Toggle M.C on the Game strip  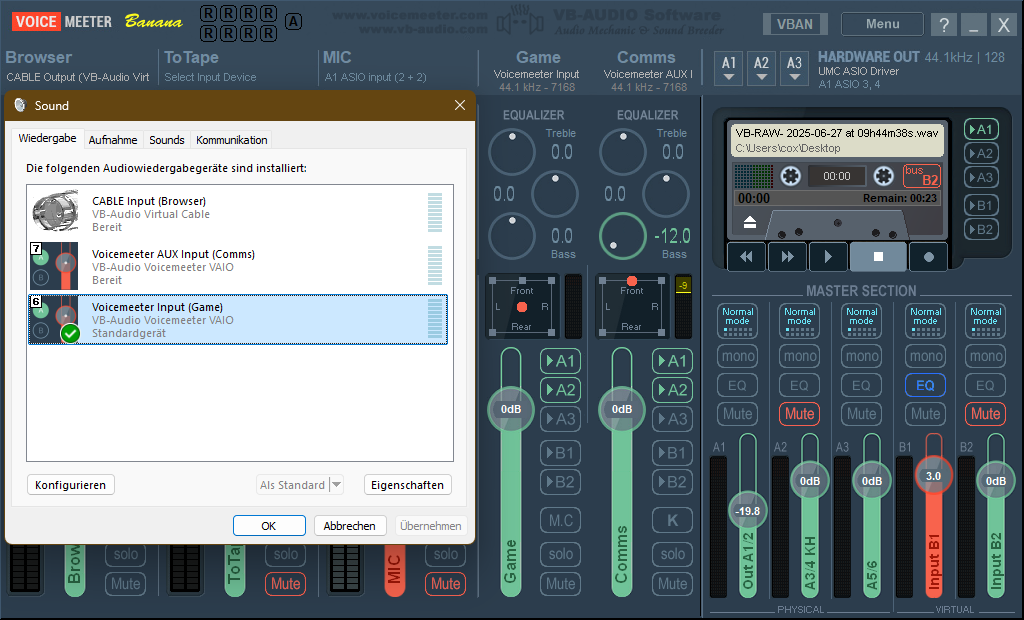coord(560,520)
